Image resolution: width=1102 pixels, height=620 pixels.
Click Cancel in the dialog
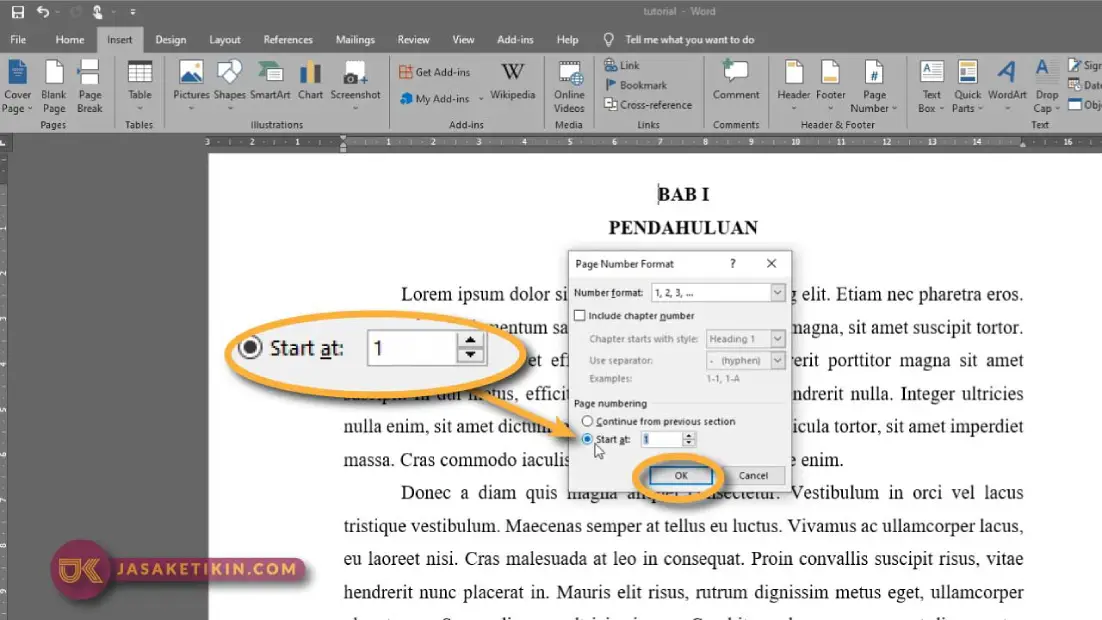[753, 475]
